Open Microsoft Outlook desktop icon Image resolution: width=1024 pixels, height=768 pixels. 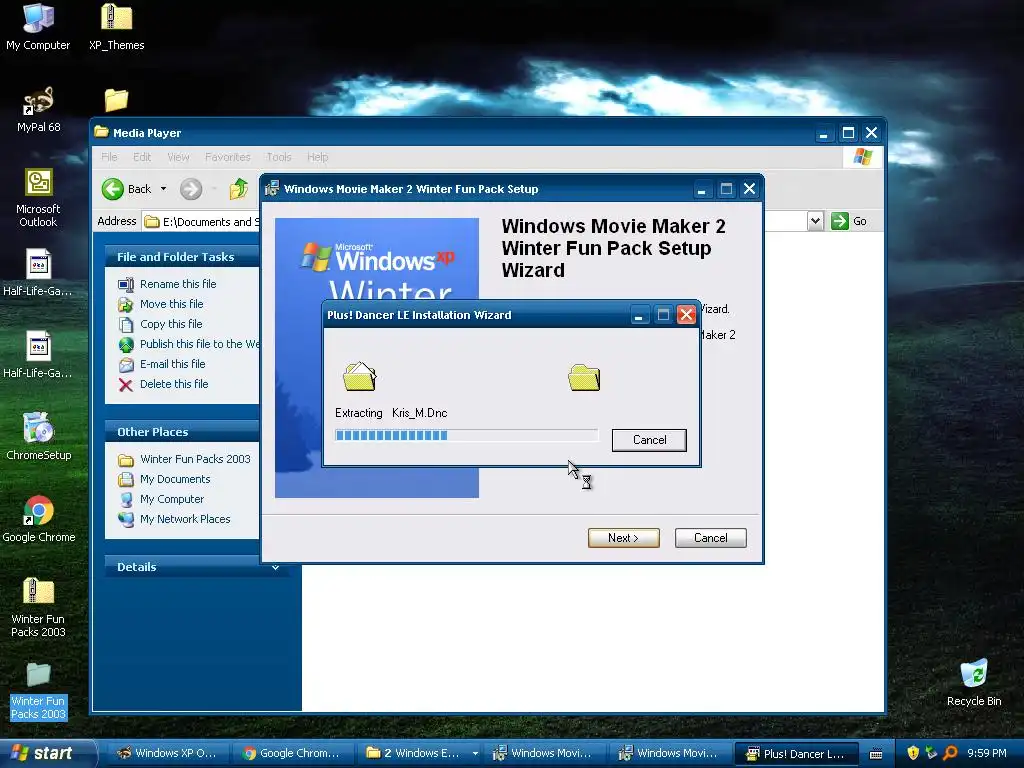point(39,197)
